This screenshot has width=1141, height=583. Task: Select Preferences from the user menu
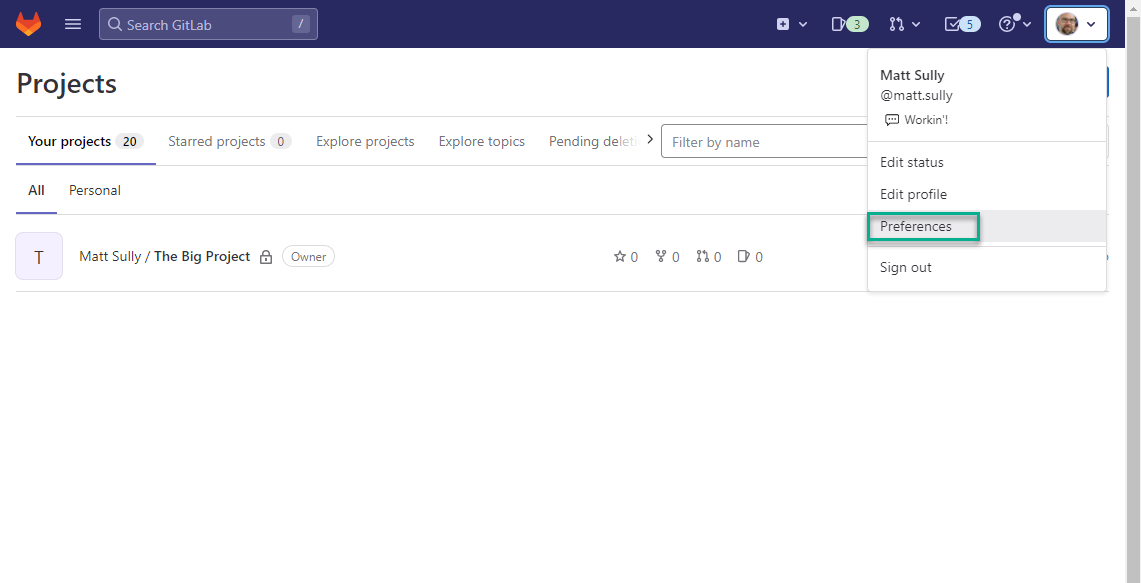click(x=916, y=227)
